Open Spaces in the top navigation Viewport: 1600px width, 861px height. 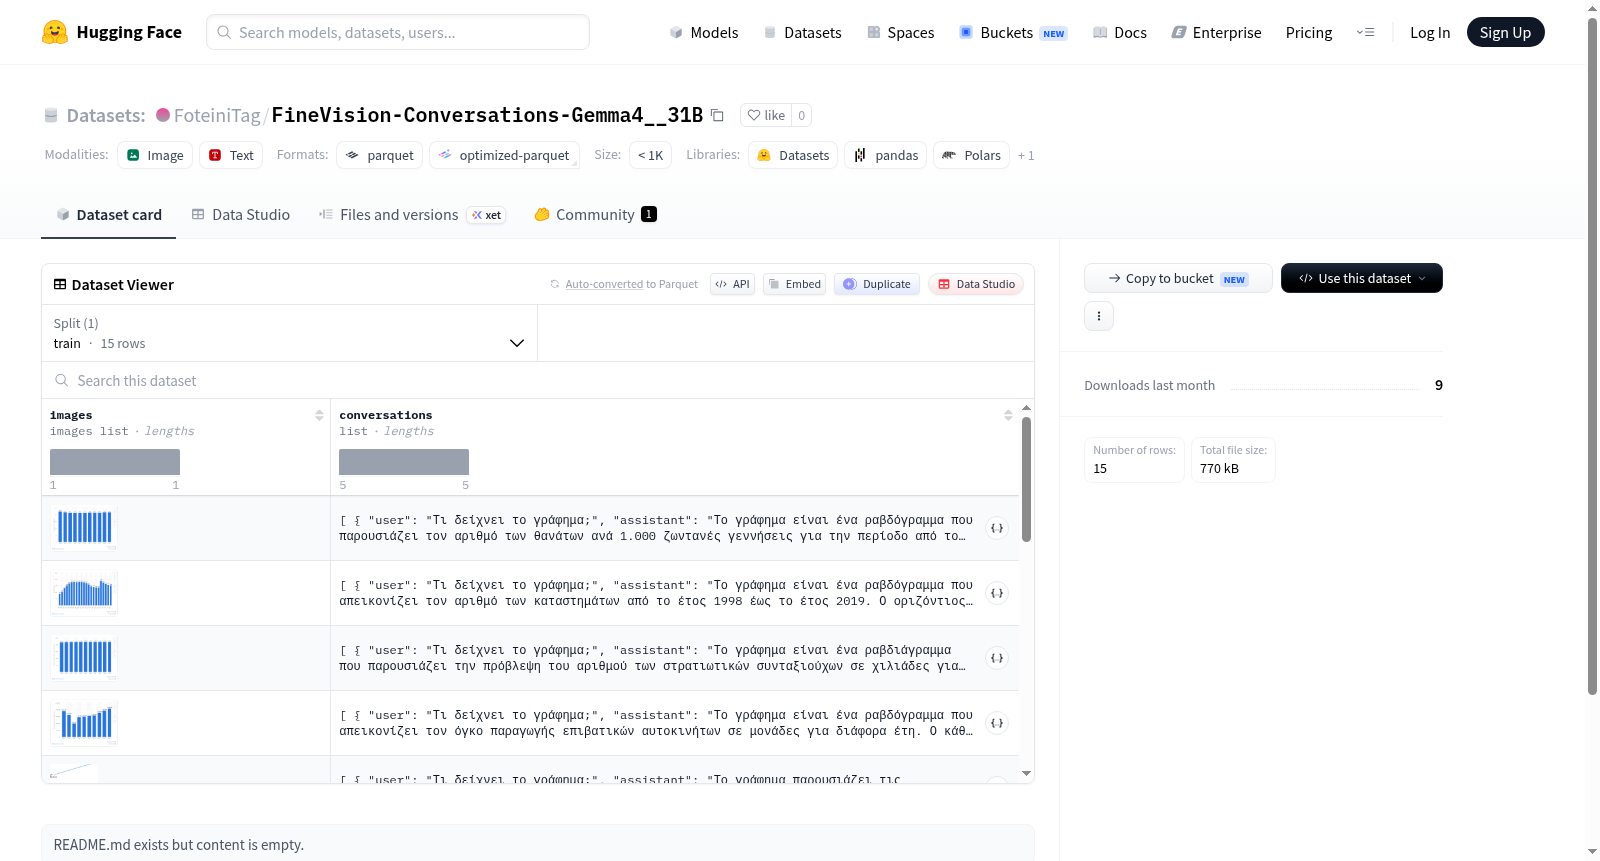[x=901, y=32]
